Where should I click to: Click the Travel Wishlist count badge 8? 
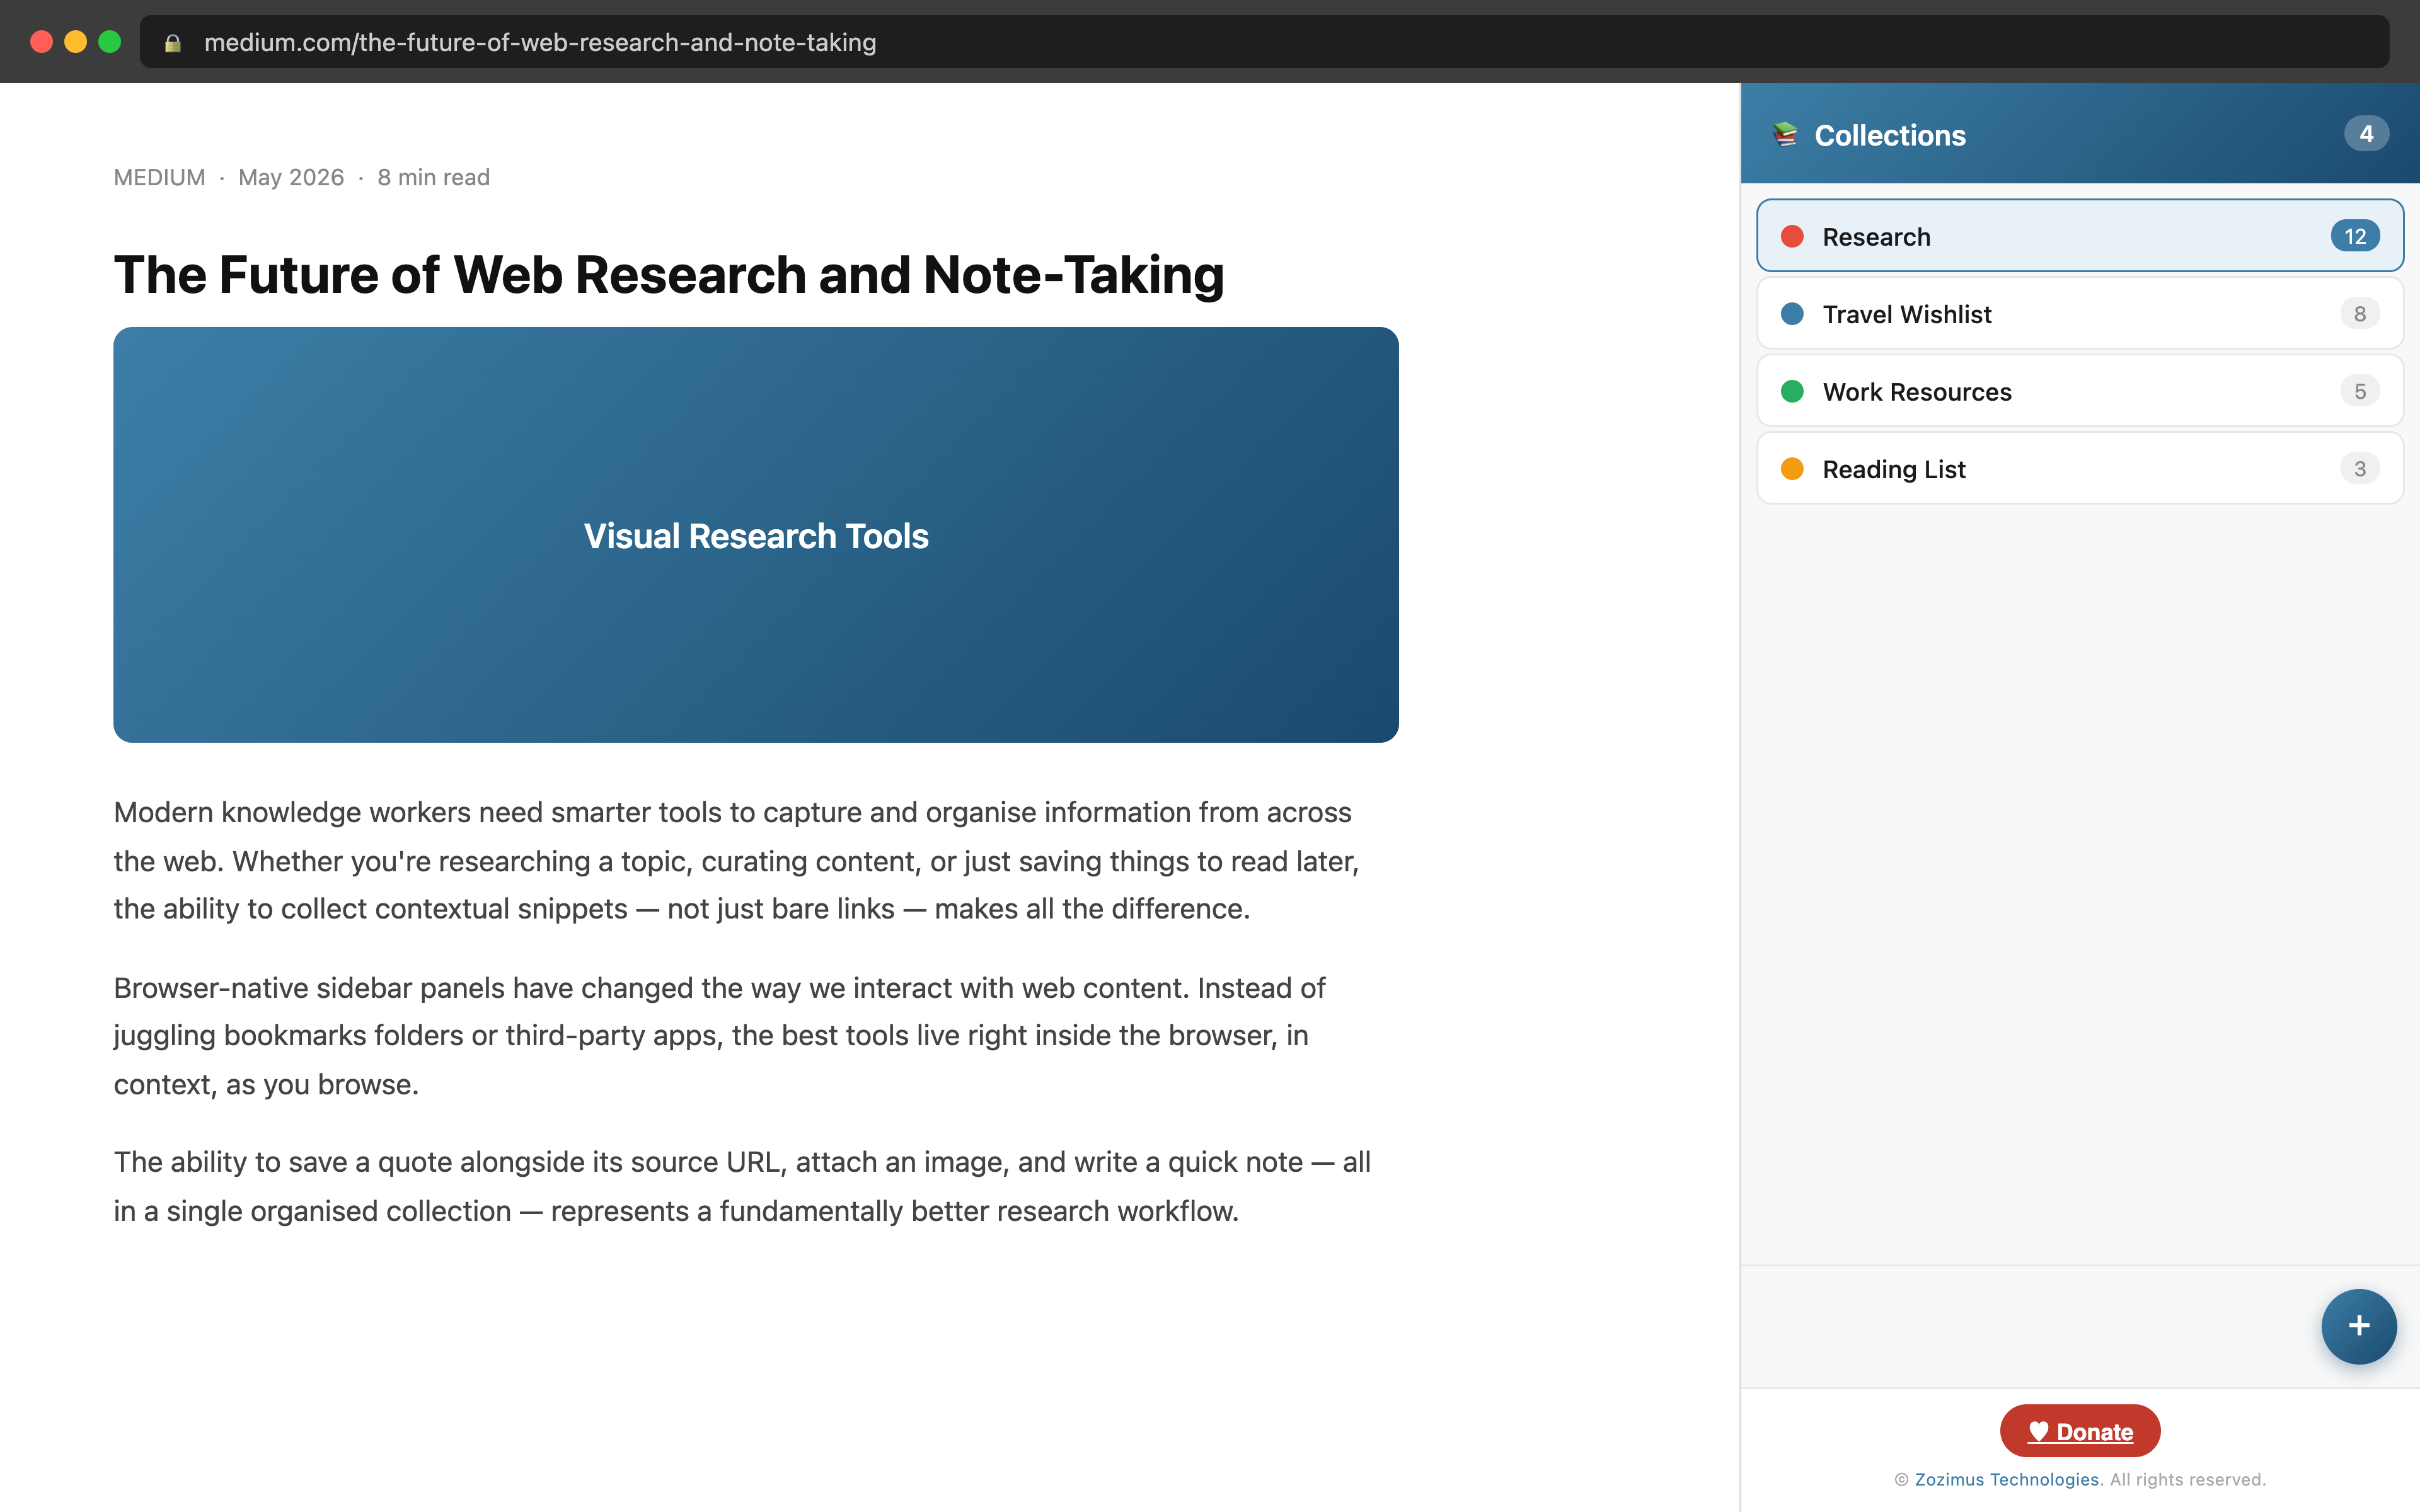2359,314
